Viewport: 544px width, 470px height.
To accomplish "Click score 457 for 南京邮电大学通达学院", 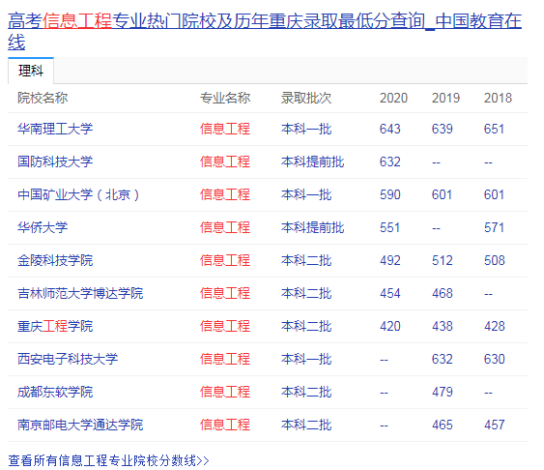I will pos(494,425).
